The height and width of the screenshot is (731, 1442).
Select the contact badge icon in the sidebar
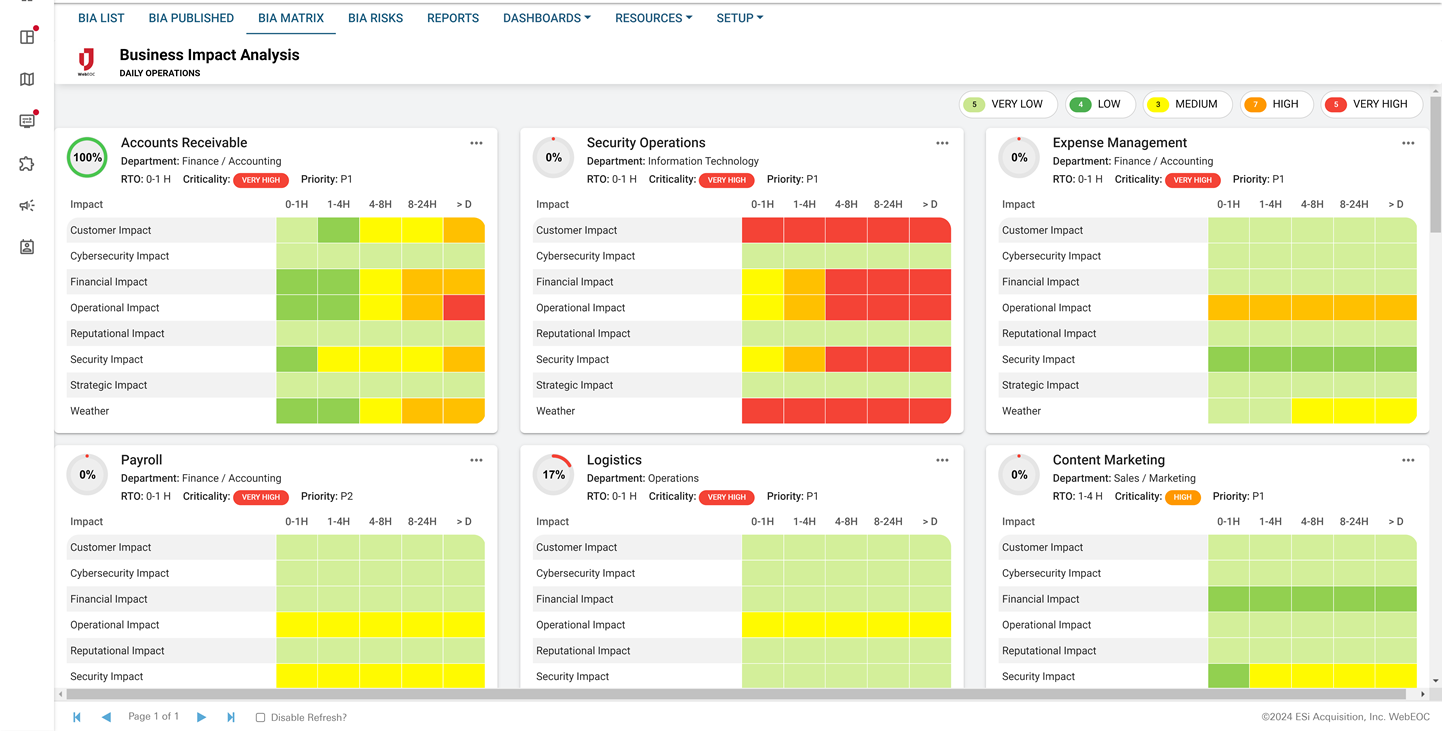click(27, 247)
